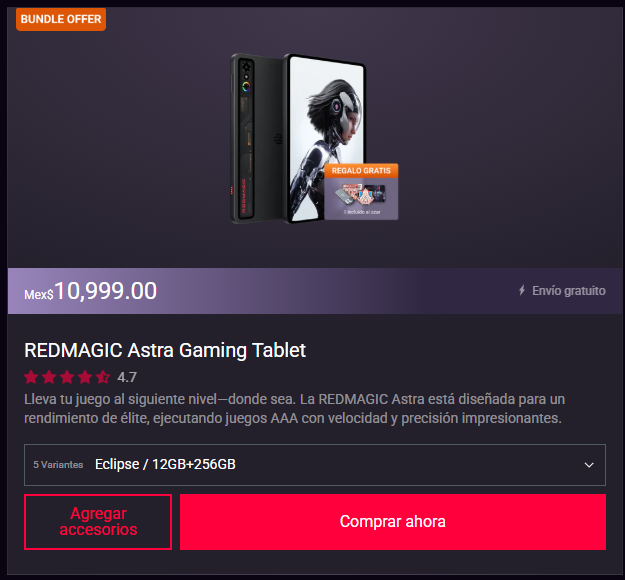Click the fourth rating star
This screenshot has width=625, height=580.
point(85,377)
